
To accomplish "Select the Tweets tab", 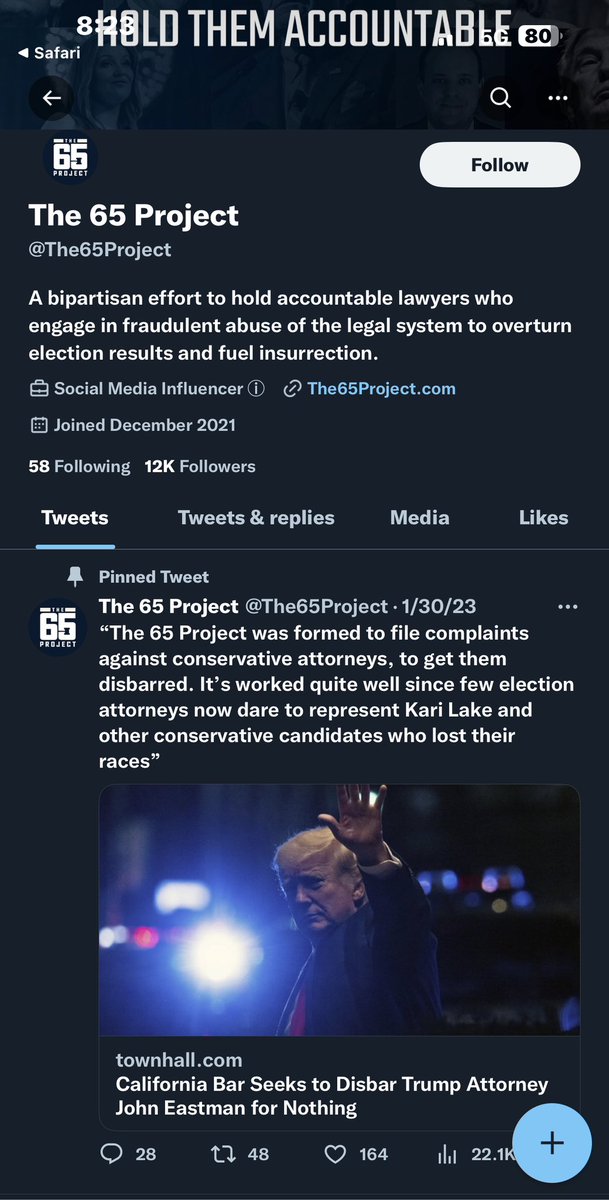I will click(75, 518).
